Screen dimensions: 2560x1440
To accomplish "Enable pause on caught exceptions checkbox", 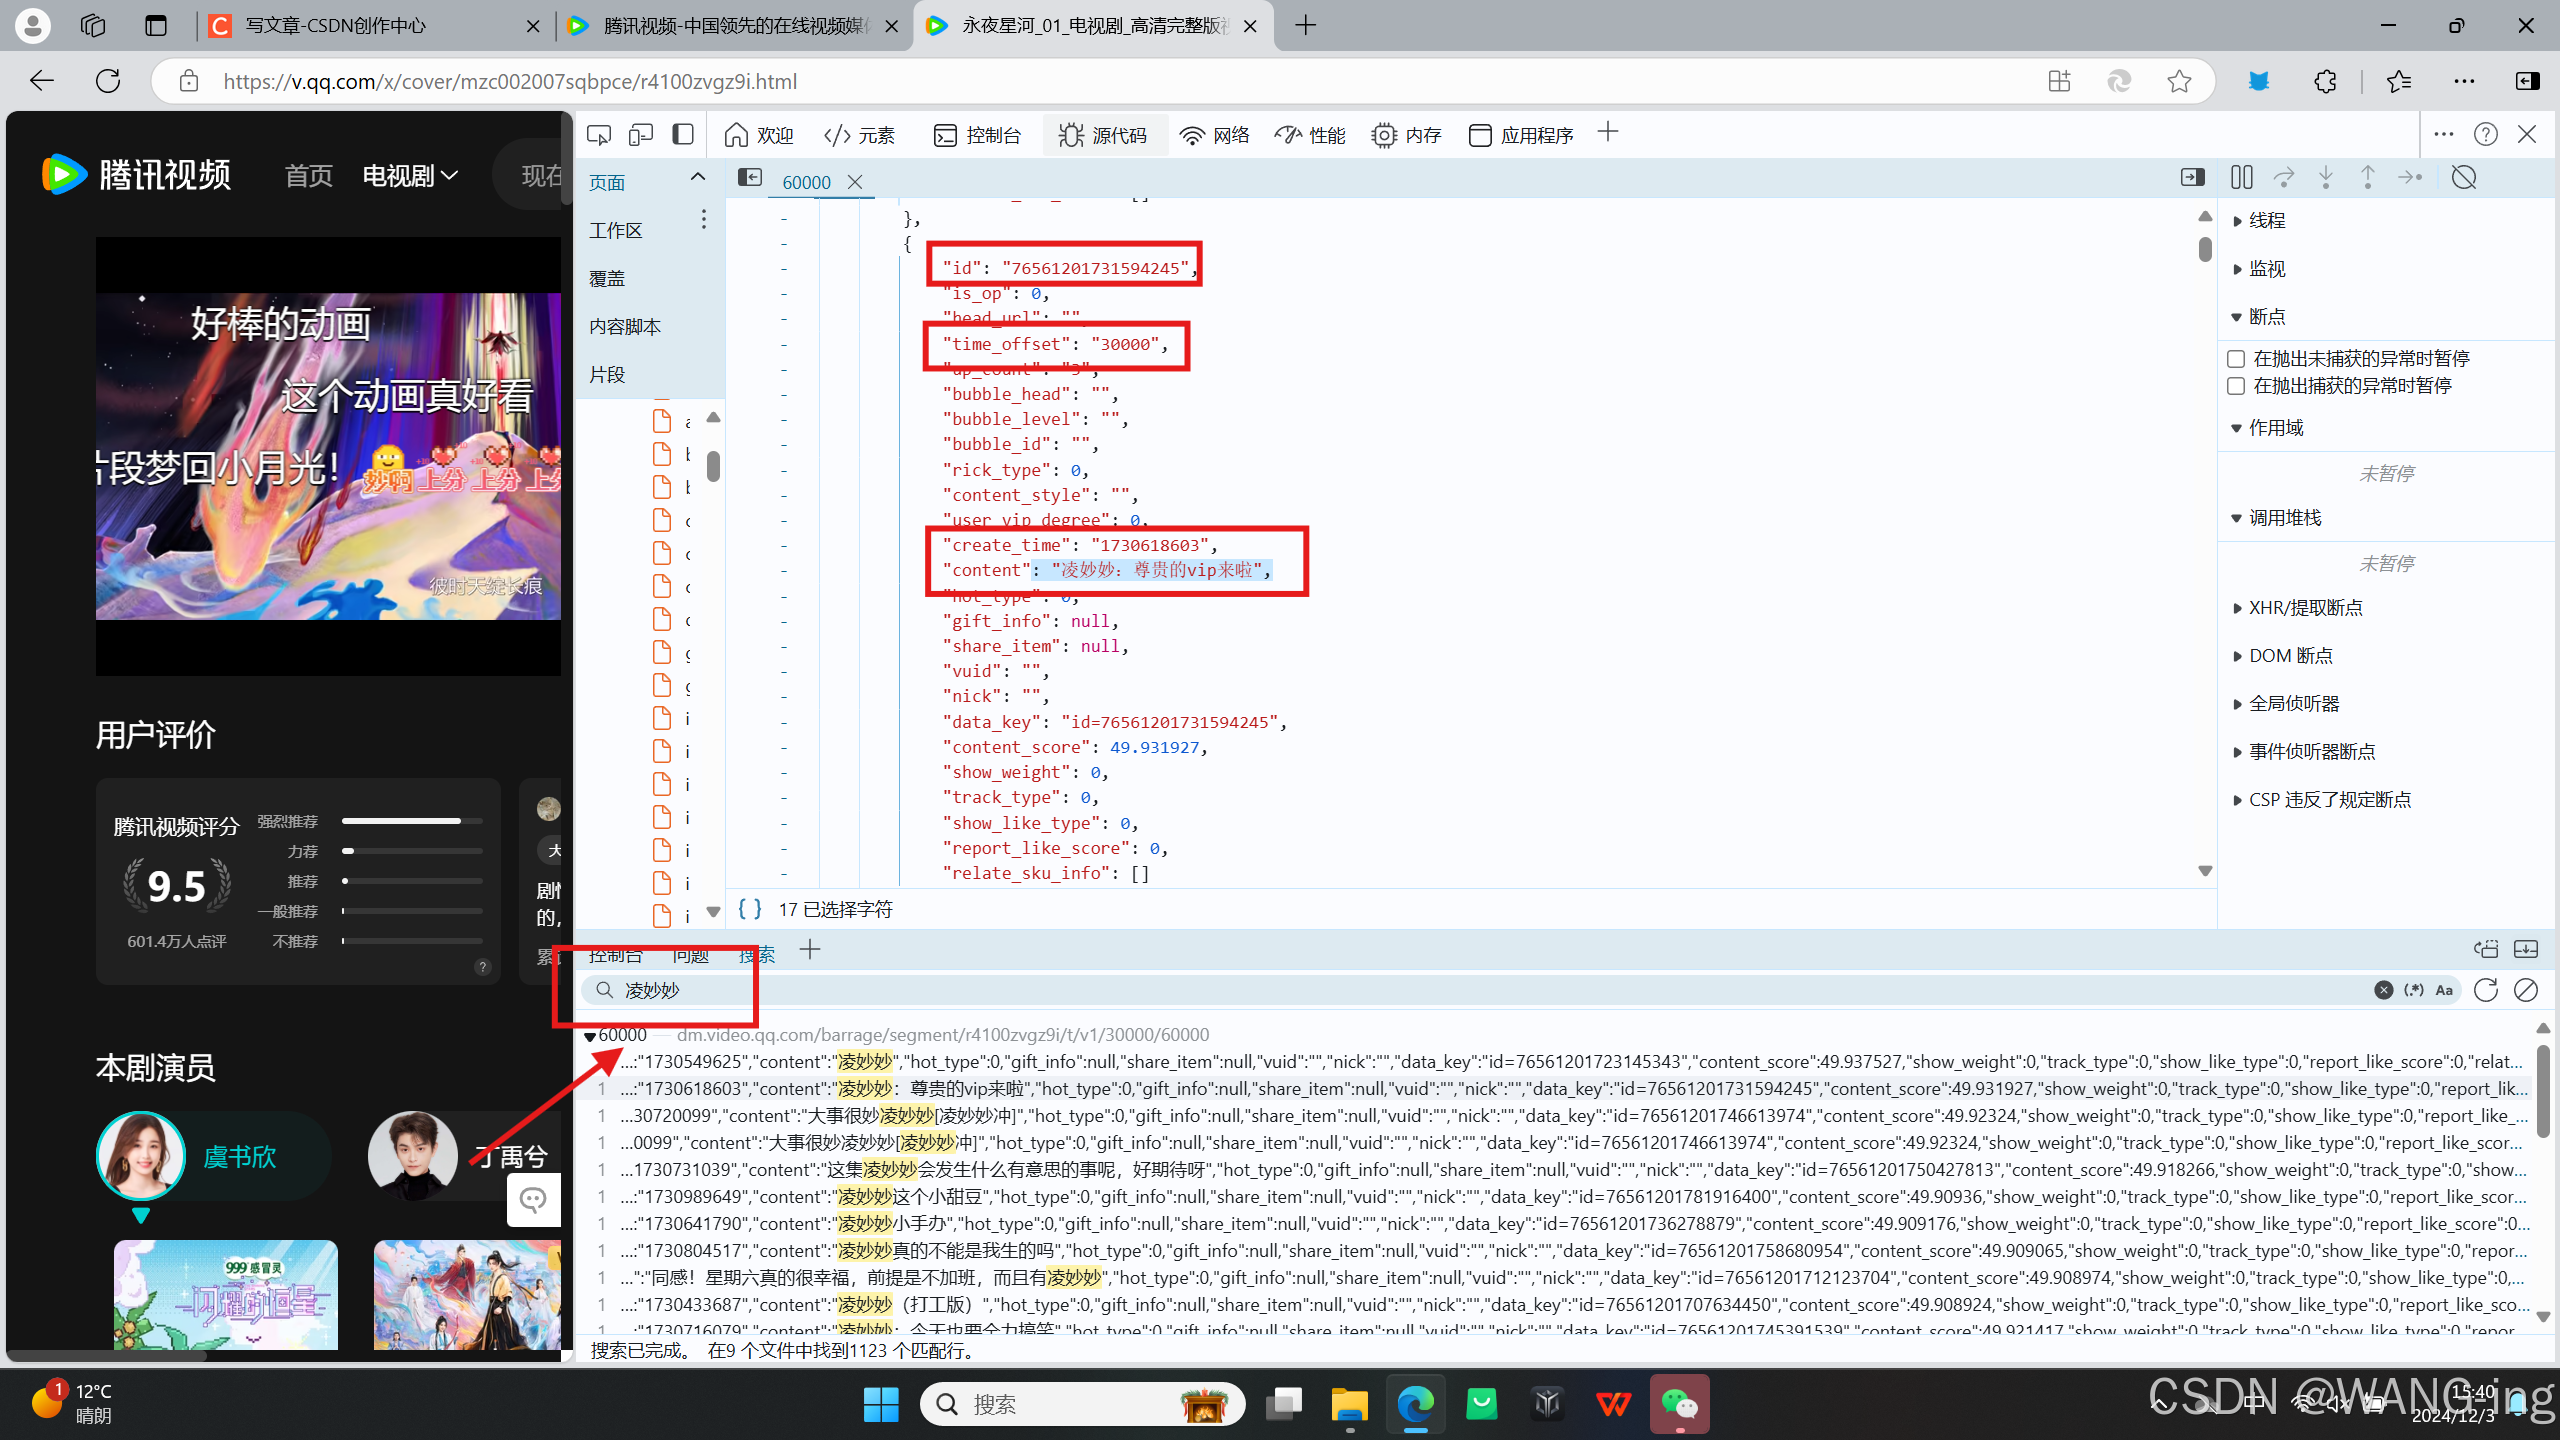I will tap(2237, 386).
